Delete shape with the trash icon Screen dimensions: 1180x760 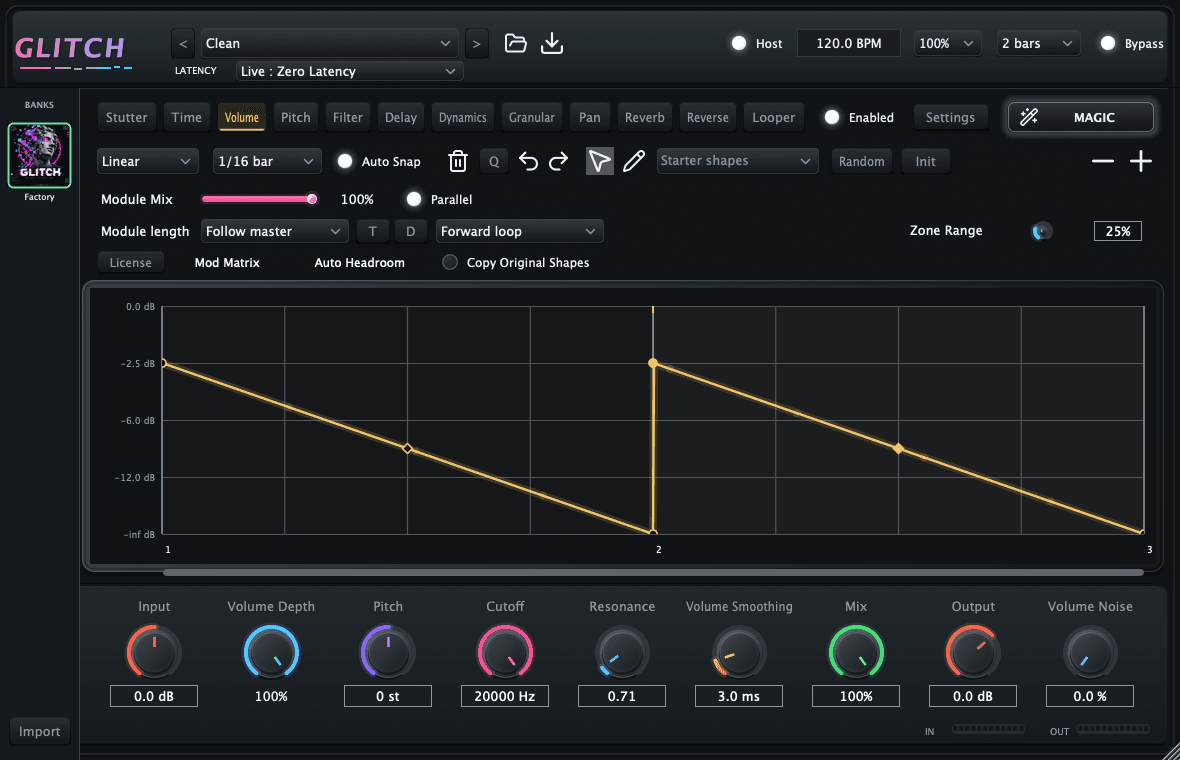coord(458,161)
